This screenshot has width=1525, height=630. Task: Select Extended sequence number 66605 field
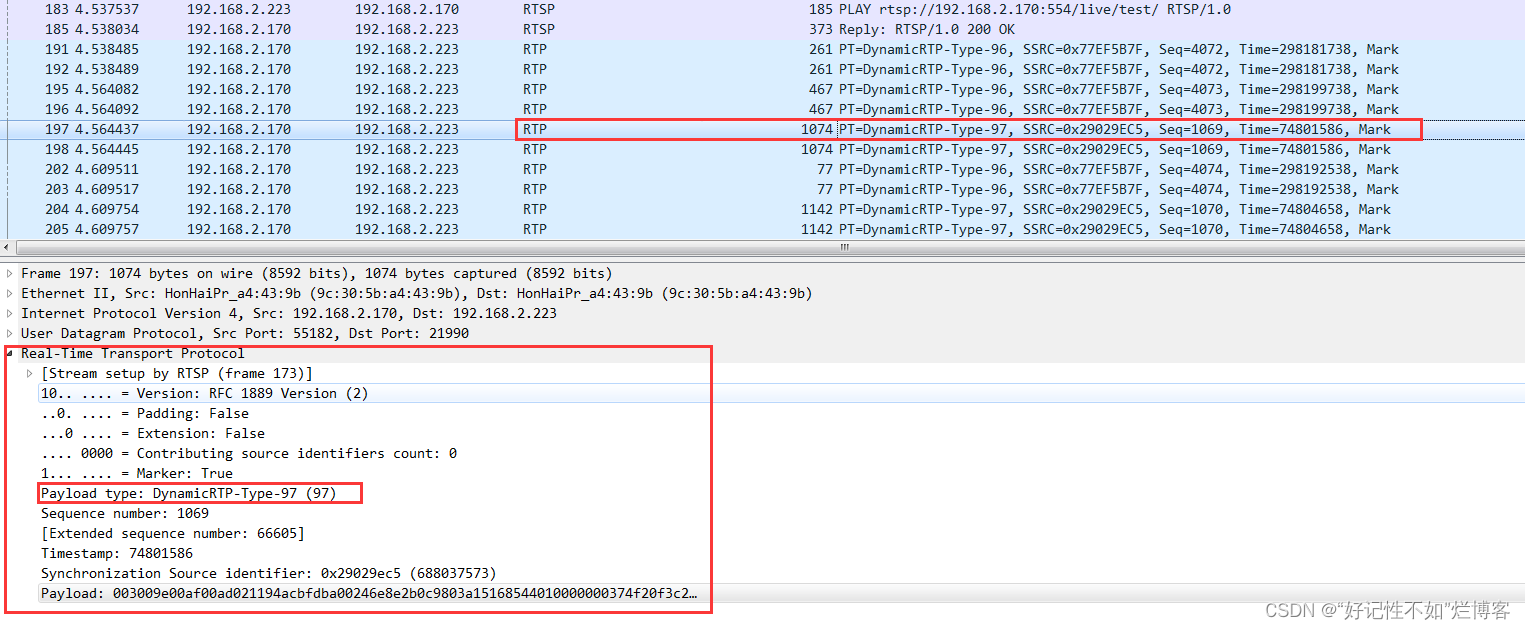[173, 533]
